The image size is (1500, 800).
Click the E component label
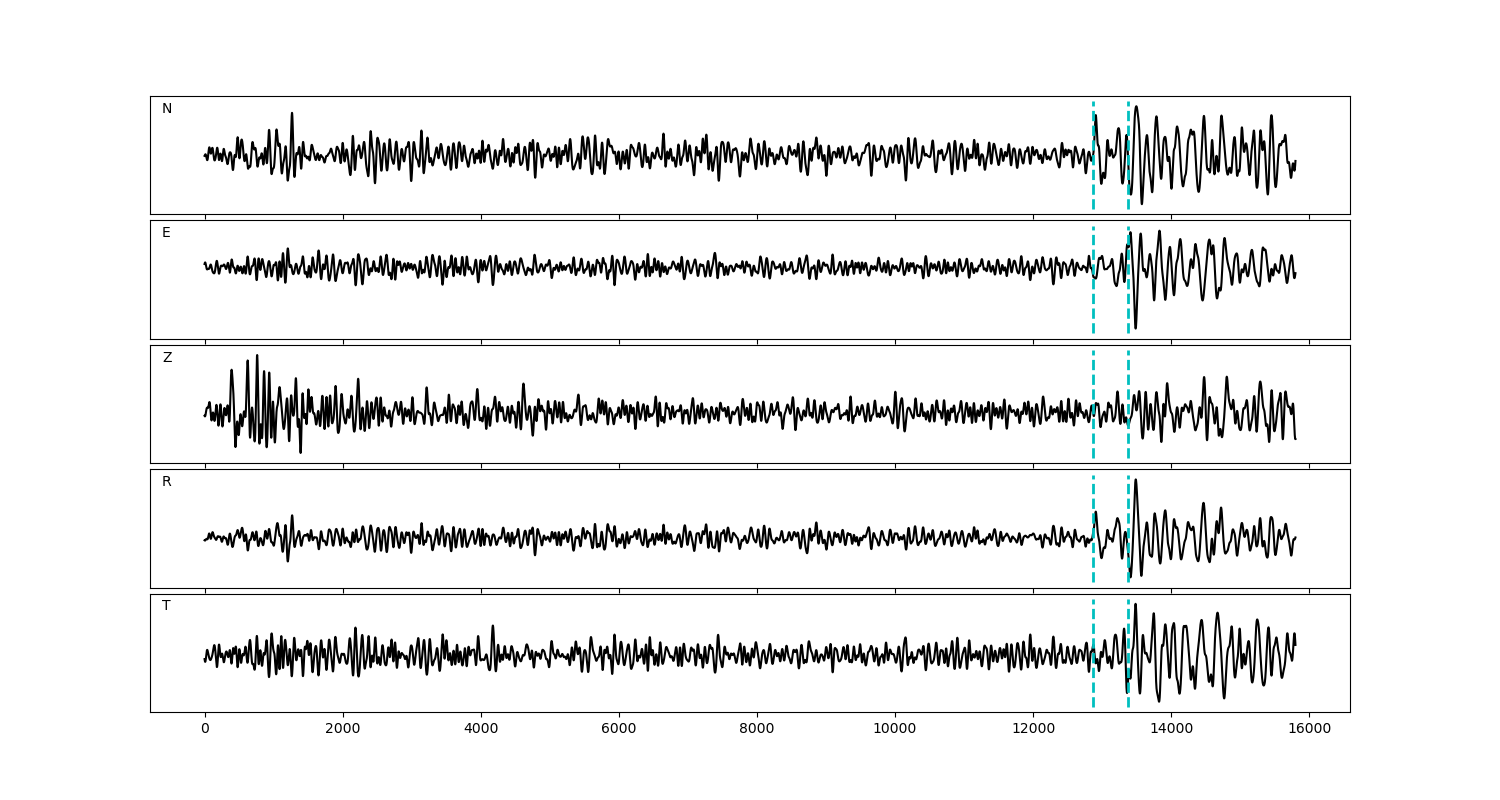point(166,233)
